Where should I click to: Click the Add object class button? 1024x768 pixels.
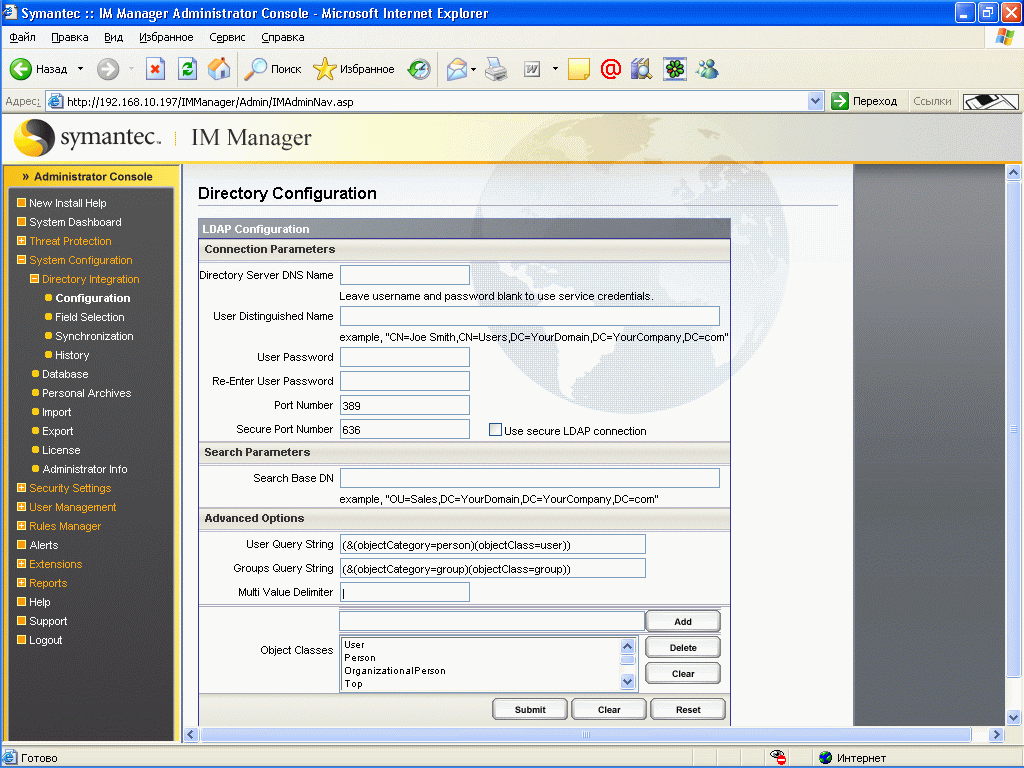click(x=682, y=621)
